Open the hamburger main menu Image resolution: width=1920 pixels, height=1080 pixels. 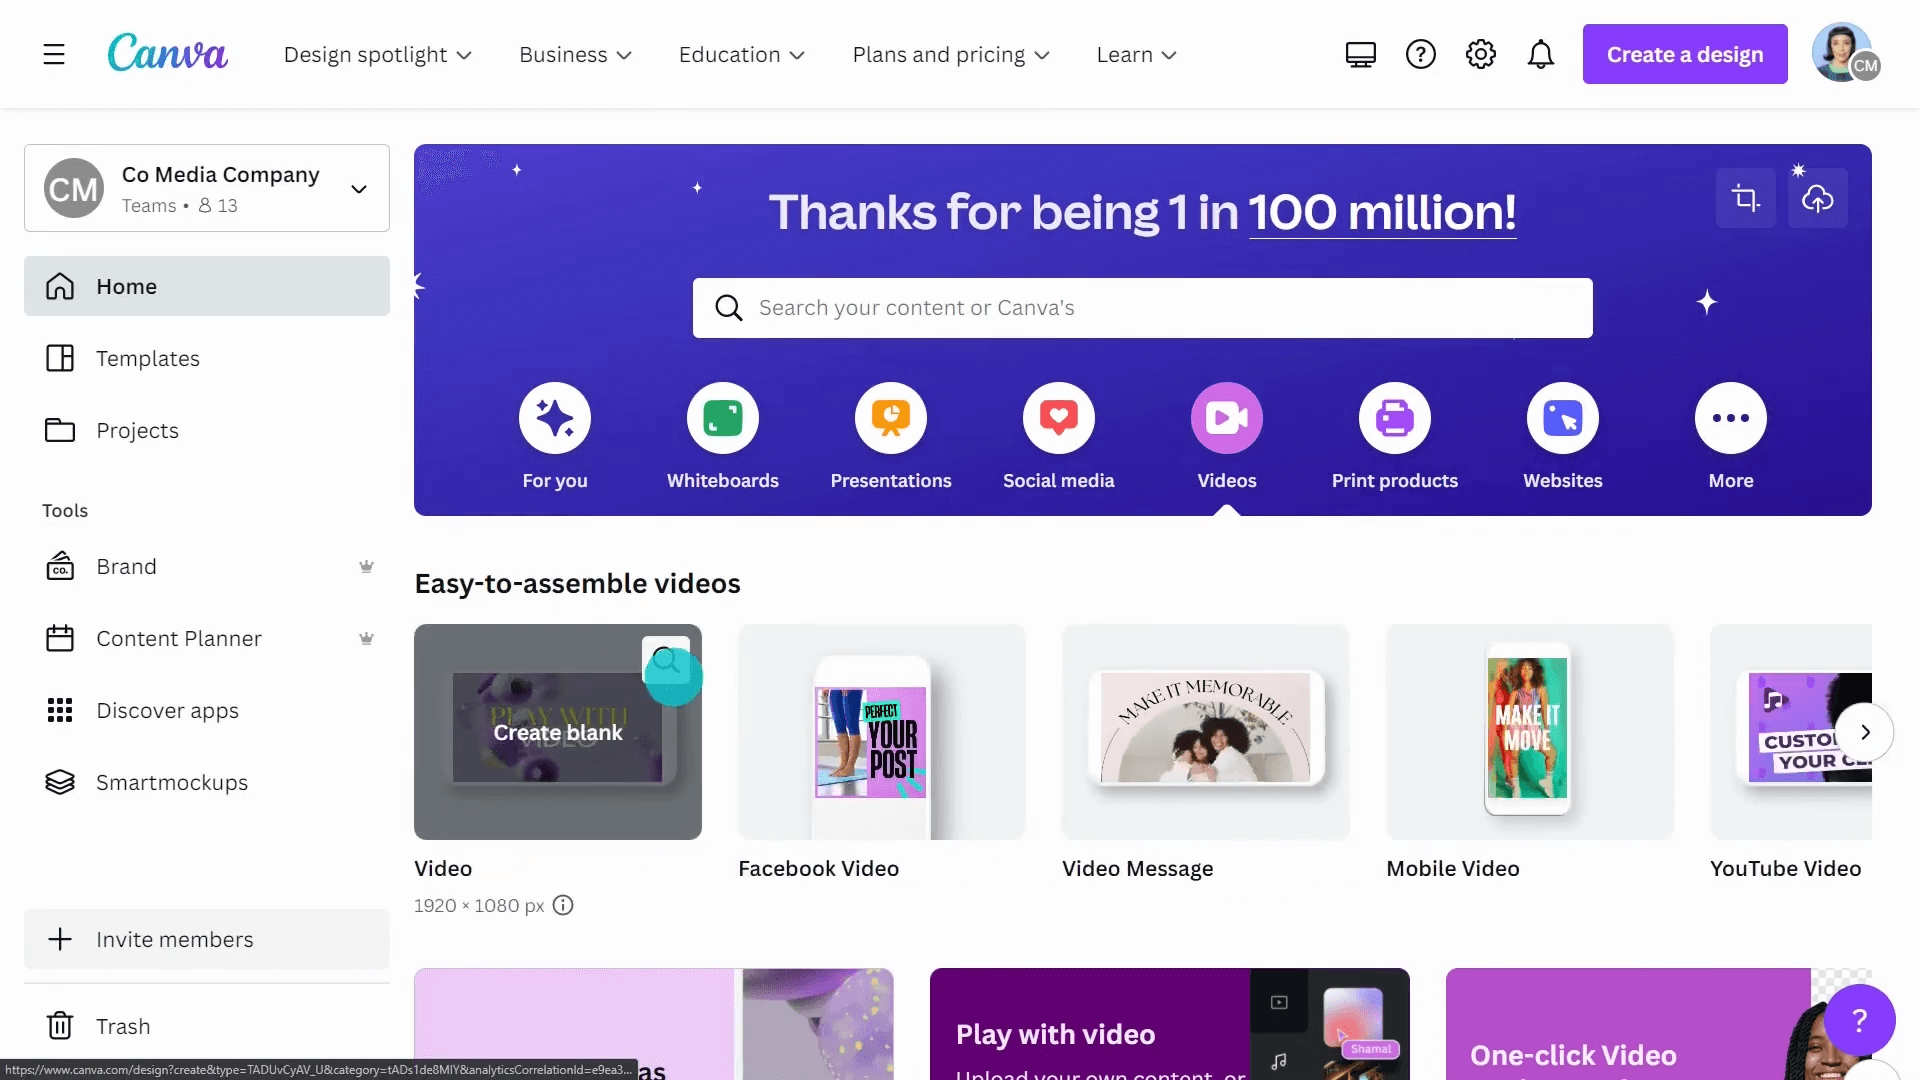pyautogui.click(x=54, y=54)
